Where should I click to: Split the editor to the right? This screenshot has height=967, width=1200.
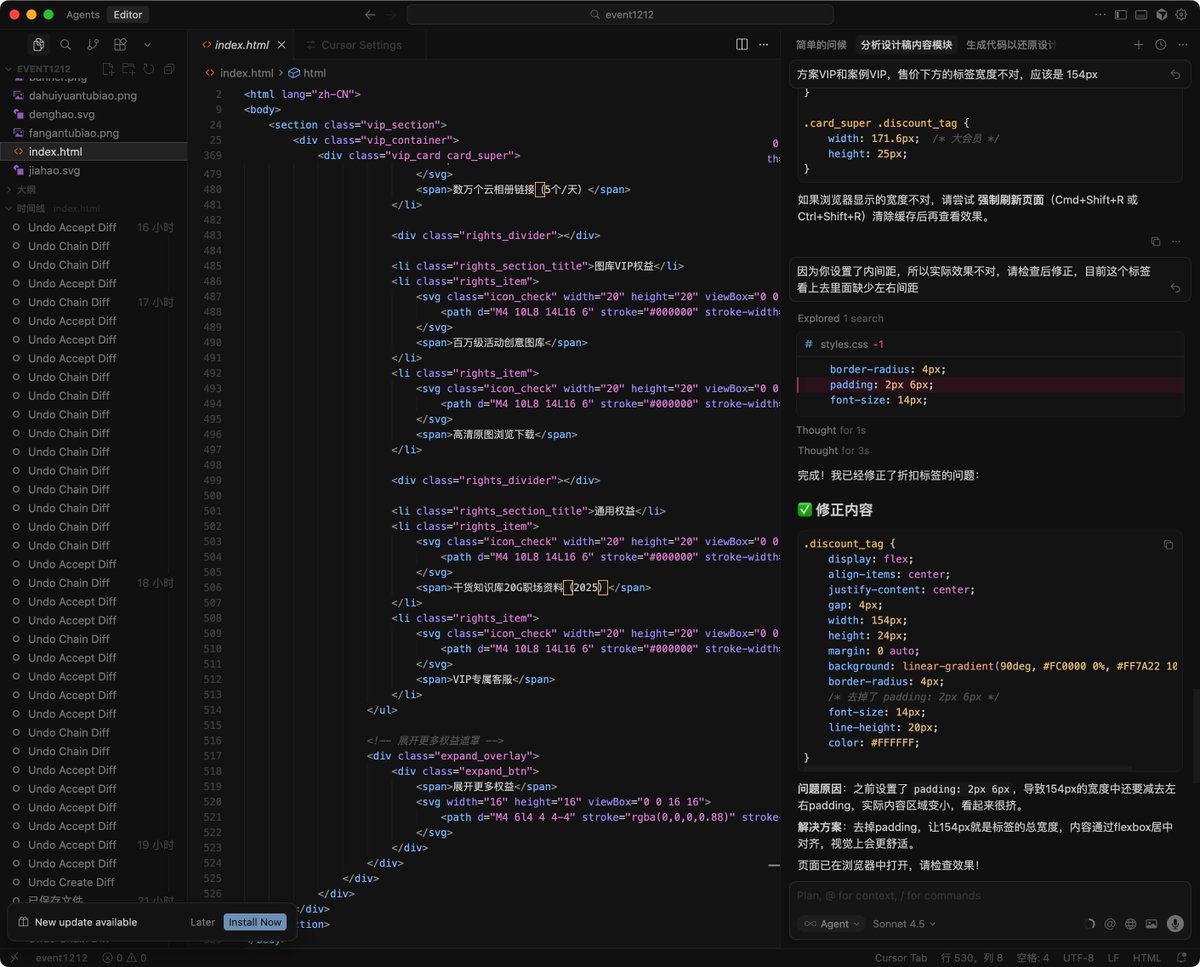click(742, 45)
